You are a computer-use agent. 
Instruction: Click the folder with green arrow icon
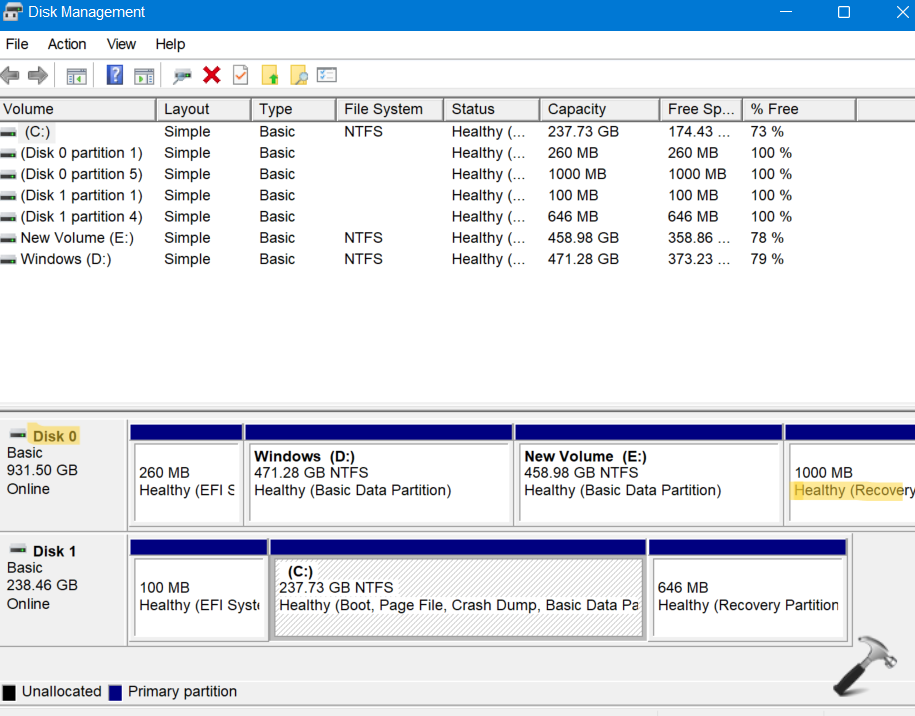tap(269, 75)
